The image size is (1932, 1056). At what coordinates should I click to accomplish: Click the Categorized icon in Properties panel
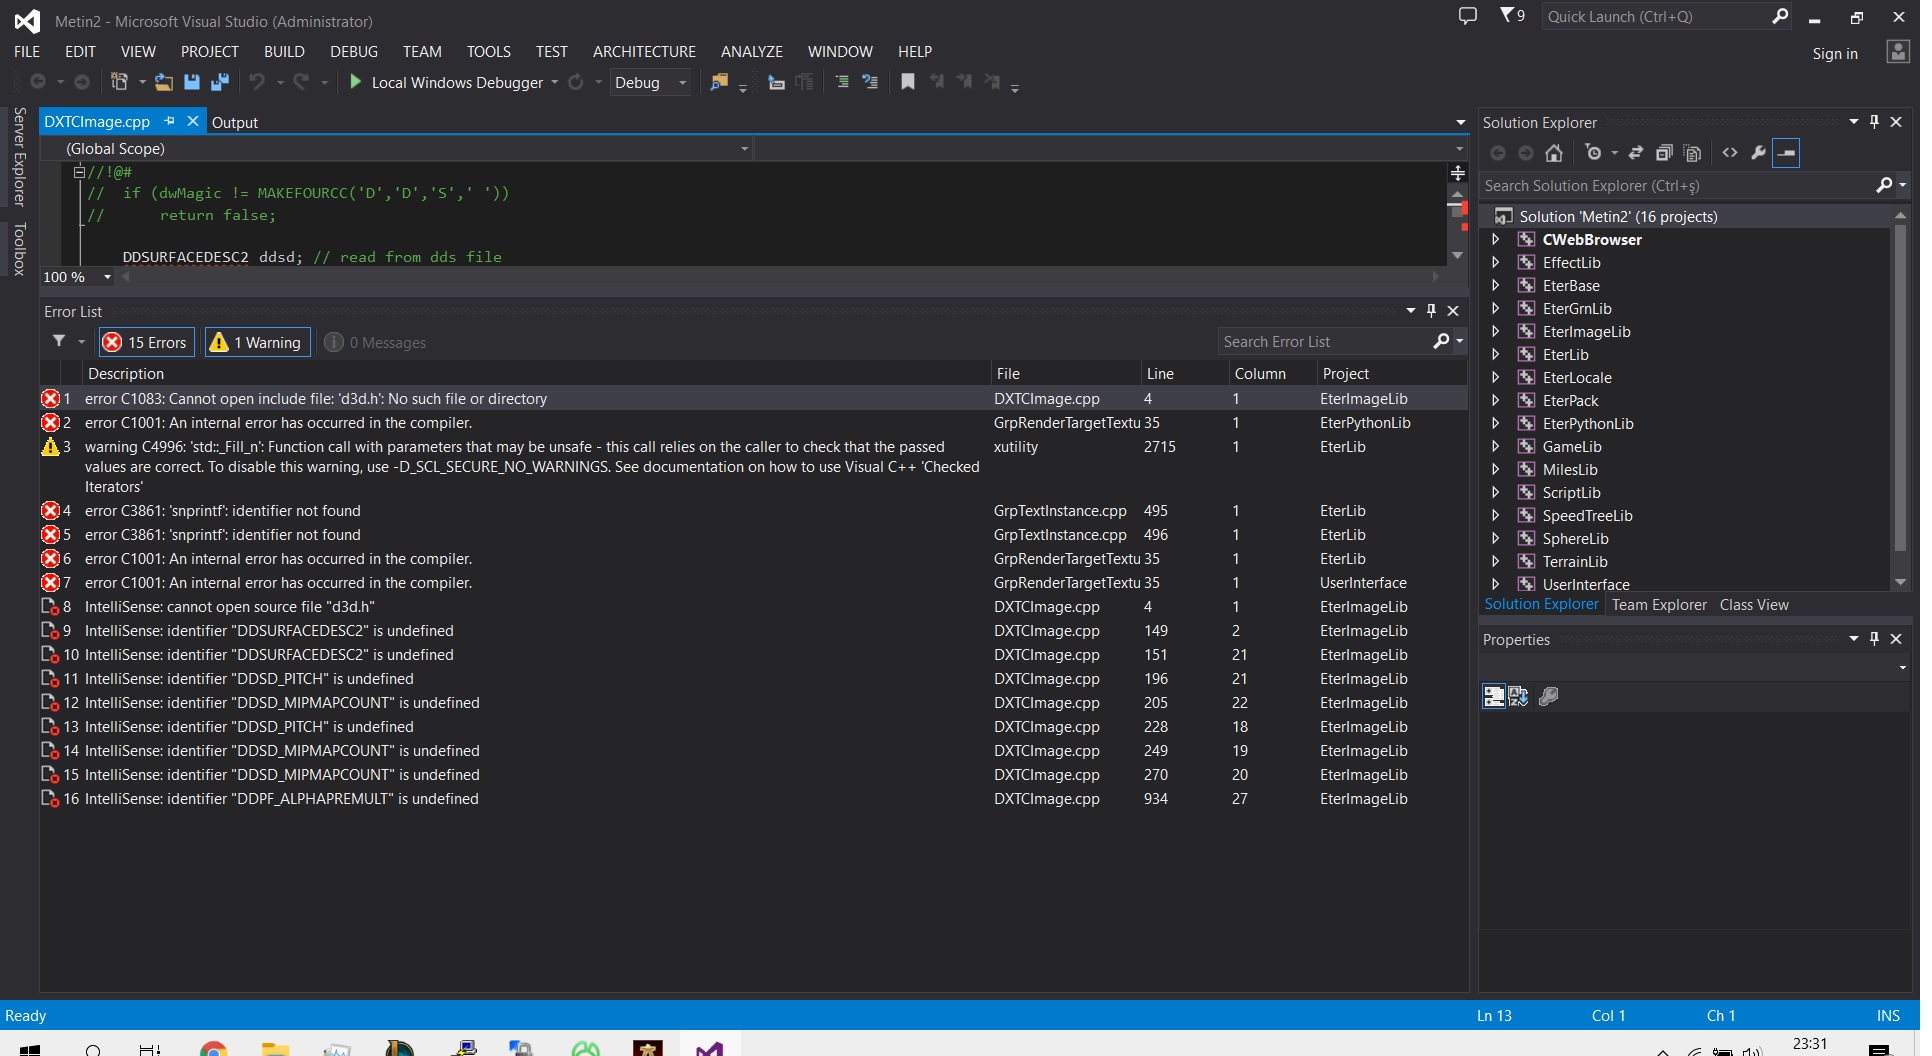click(x=1494, y=696)
